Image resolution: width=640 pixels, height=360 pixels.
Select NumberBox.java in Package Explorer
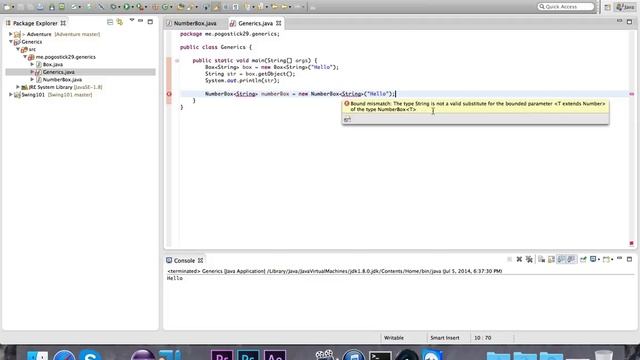62,80
